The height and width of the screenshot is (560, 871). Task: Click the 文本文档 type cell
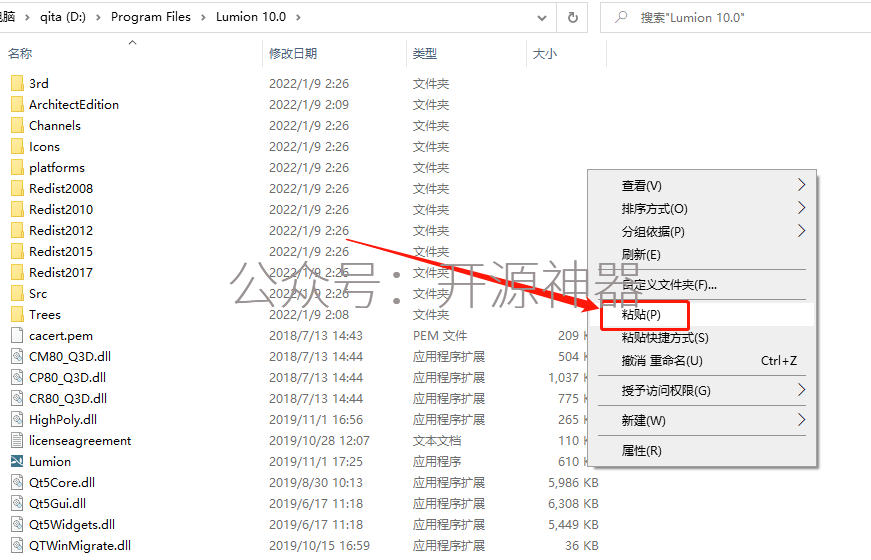pyautogui.click(x=437, y=441)
